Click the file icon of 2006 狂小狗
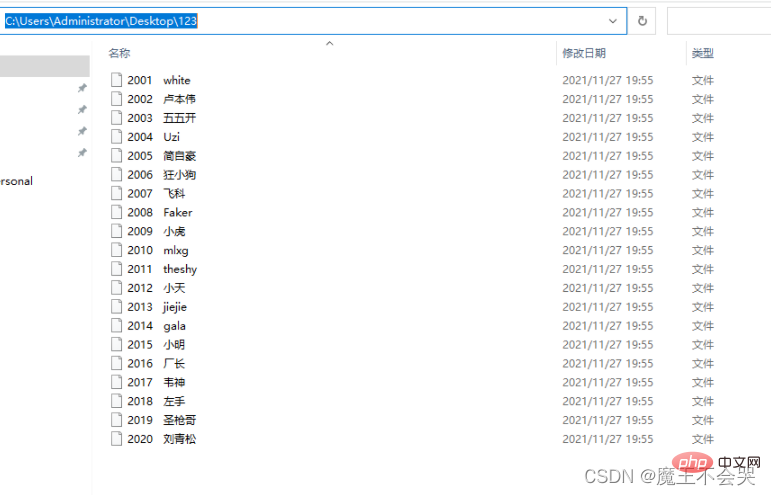The width and height of the screenshot is (771, 495). click(117, 175)
